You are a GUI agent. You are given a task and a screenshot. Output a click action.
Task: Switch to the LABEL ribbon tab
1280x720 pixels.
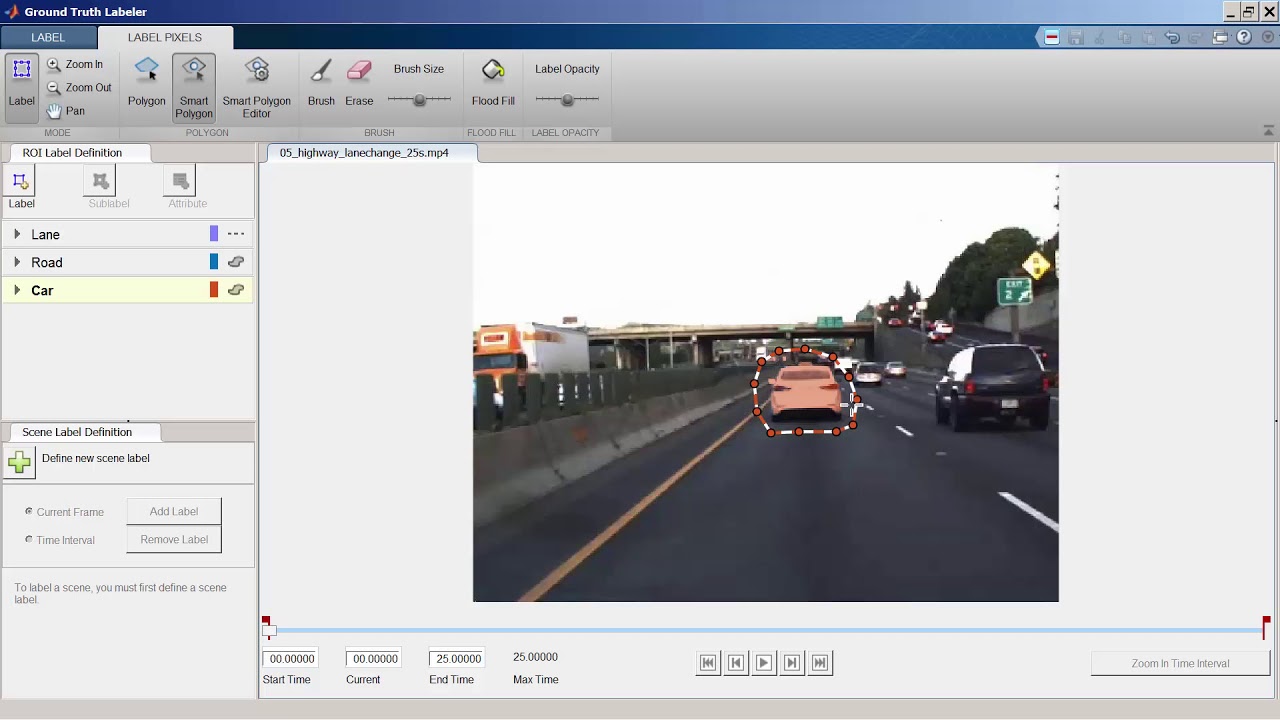tap(48, 37)
